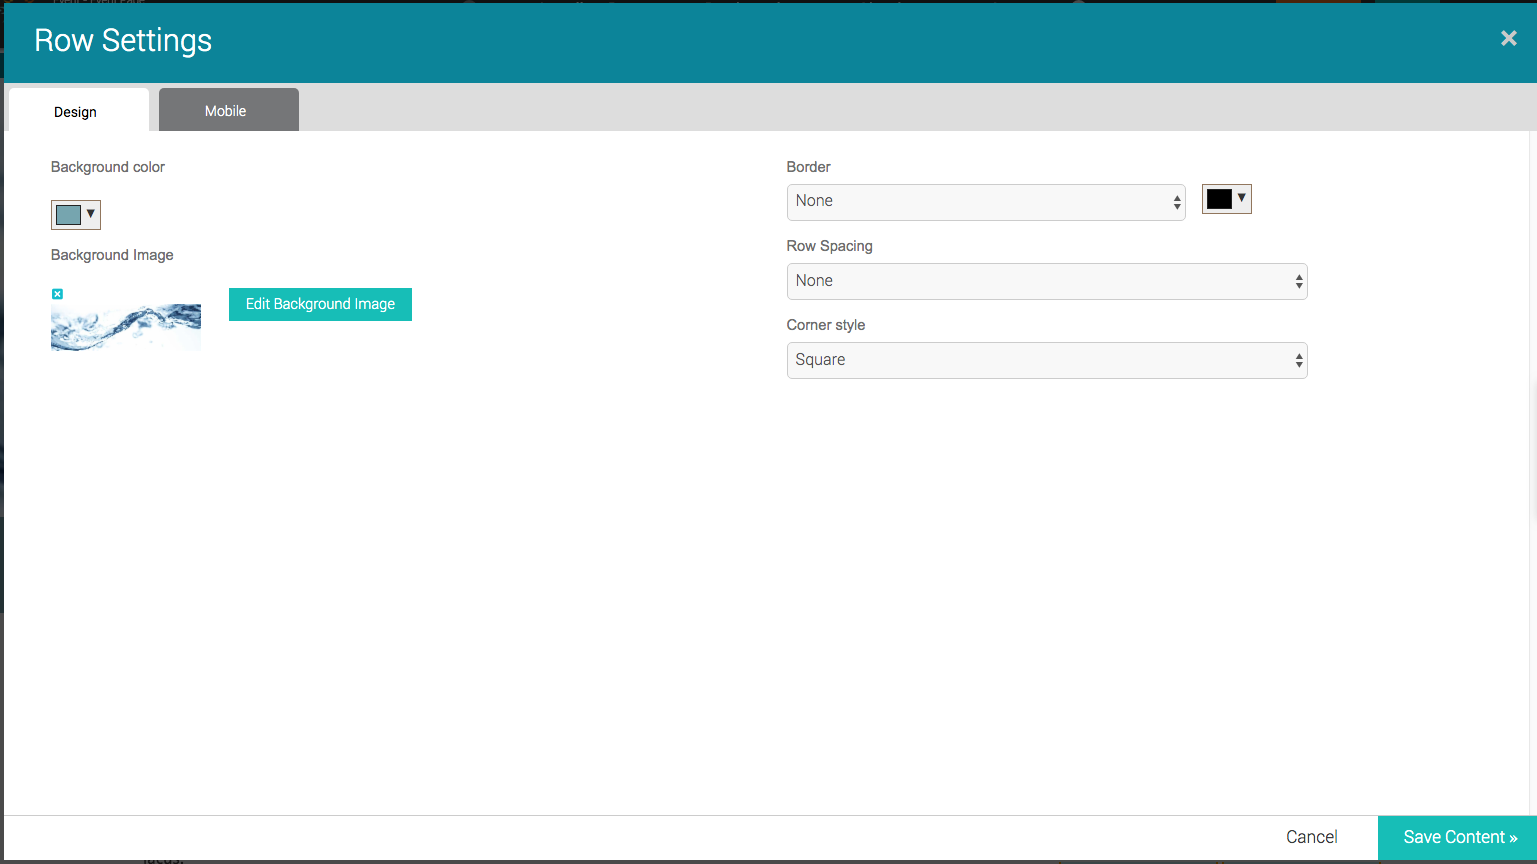Select the Design tab
This screenshot has height=864, width=1537.
click(x=79, y=110)
